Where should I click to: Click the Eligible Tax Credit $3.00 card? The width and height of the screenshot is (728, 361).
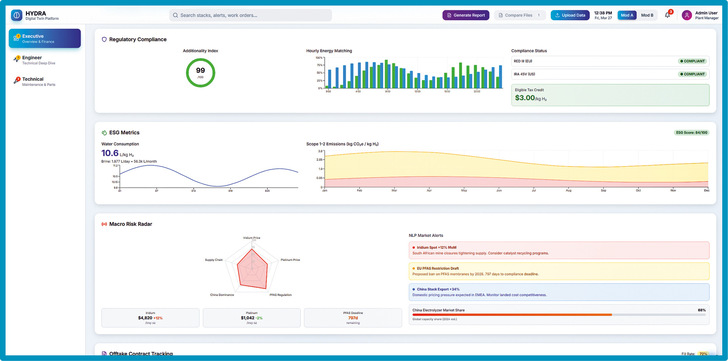(x=610, y=95)
